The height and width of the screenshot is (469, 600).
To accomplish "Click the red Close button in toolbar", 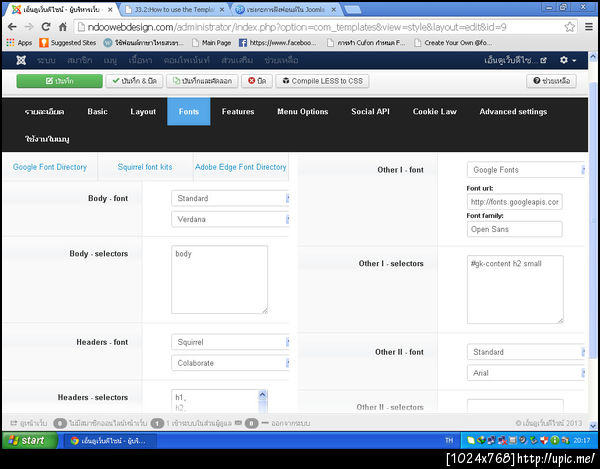I will point(257,81).
